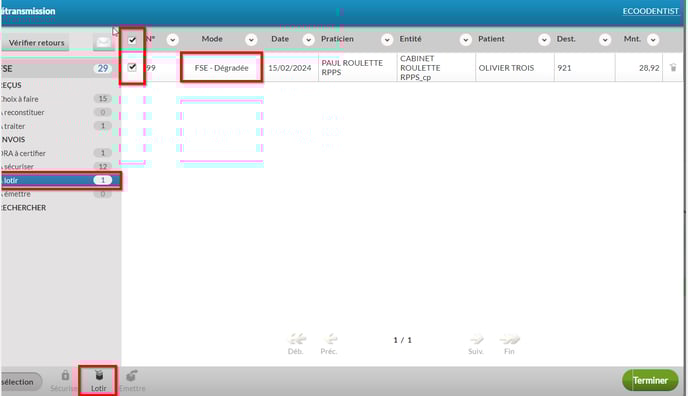Click the Vérifier retours button
The height and width of the screenshot is (396, 688).
tap(36, 43)
